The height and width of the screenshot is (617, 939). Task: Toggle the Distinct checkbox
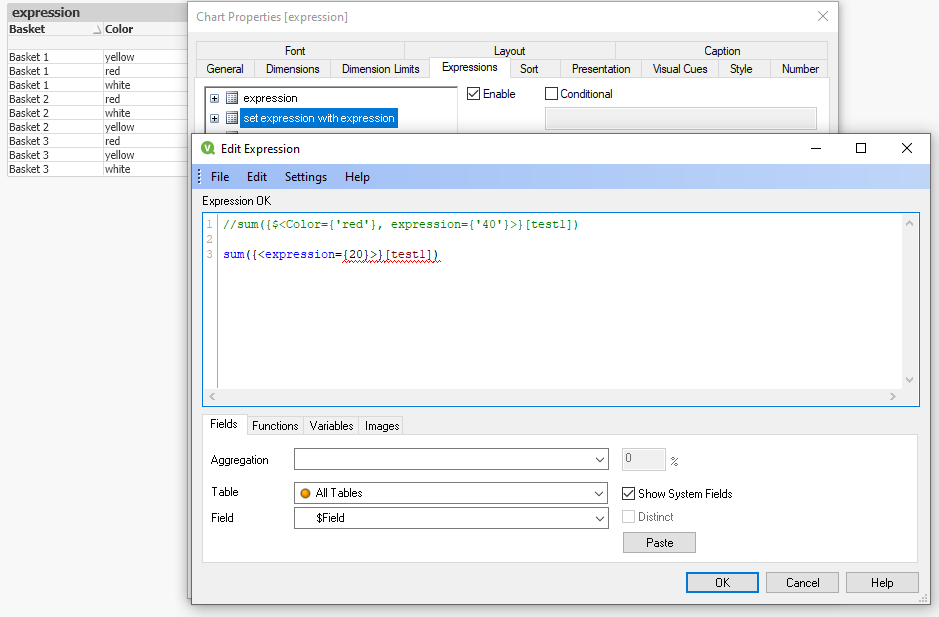pos(628,516)
